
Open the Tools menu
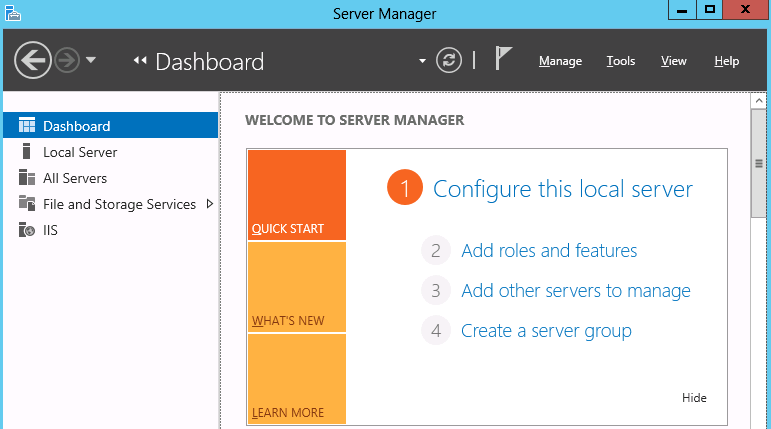tap(621, 61)
